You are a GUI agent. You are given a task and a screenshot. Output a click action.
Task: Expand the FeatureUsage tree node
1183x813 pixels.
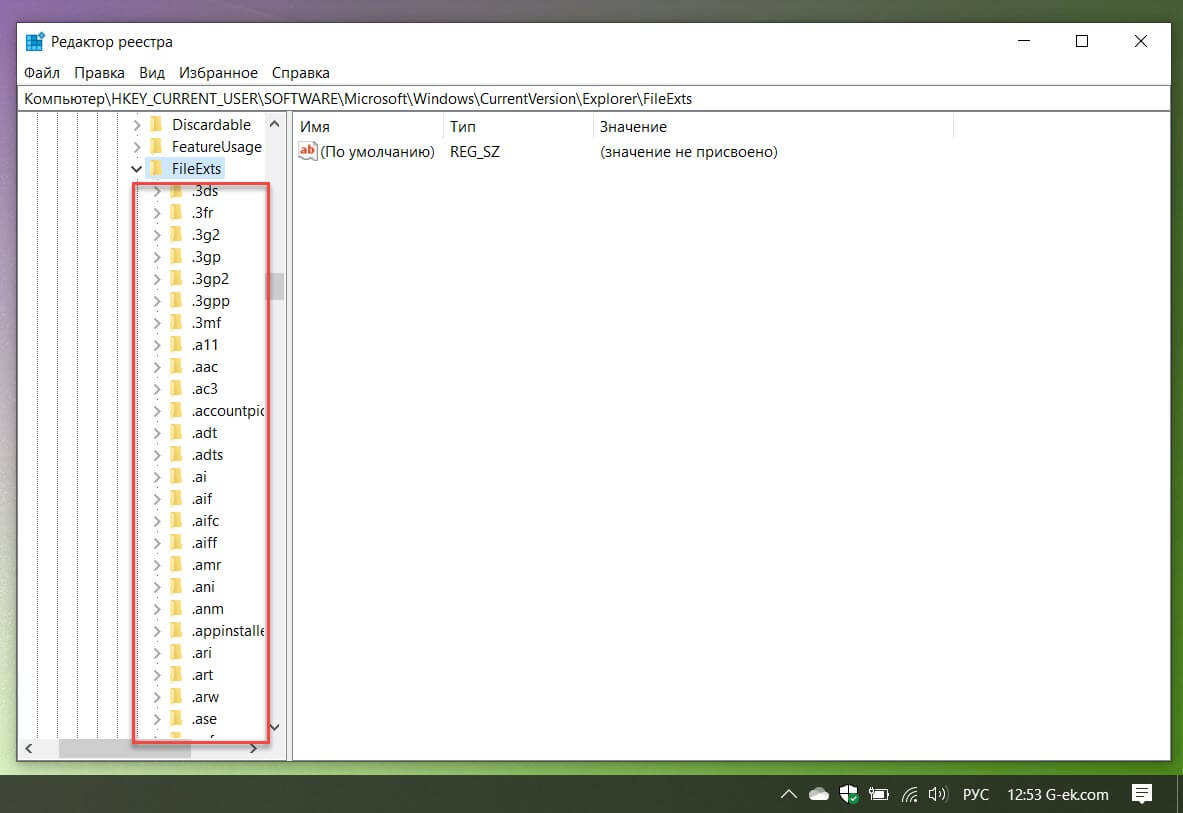pyautogui.click(x=137, y=146)
